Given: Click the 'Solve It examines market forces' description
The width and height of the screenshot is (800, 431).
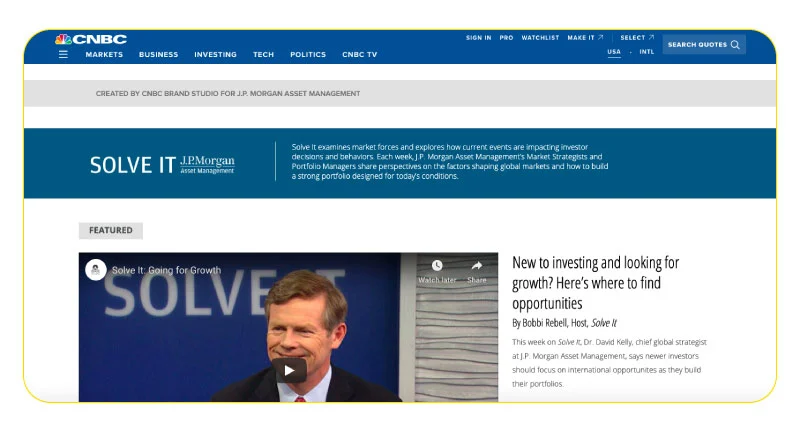Looking at the screenshot, I should (x=449, y=161).
